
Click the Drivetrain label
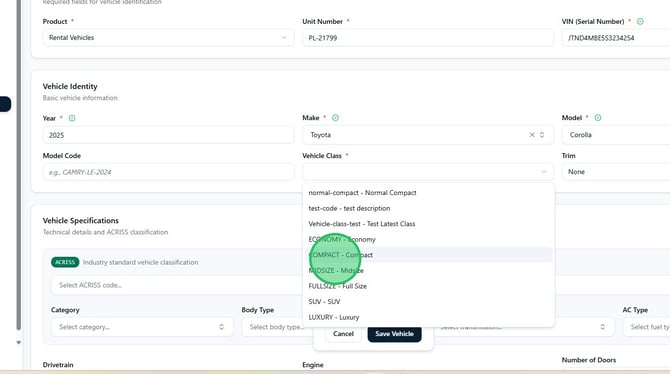click(58, 365)
